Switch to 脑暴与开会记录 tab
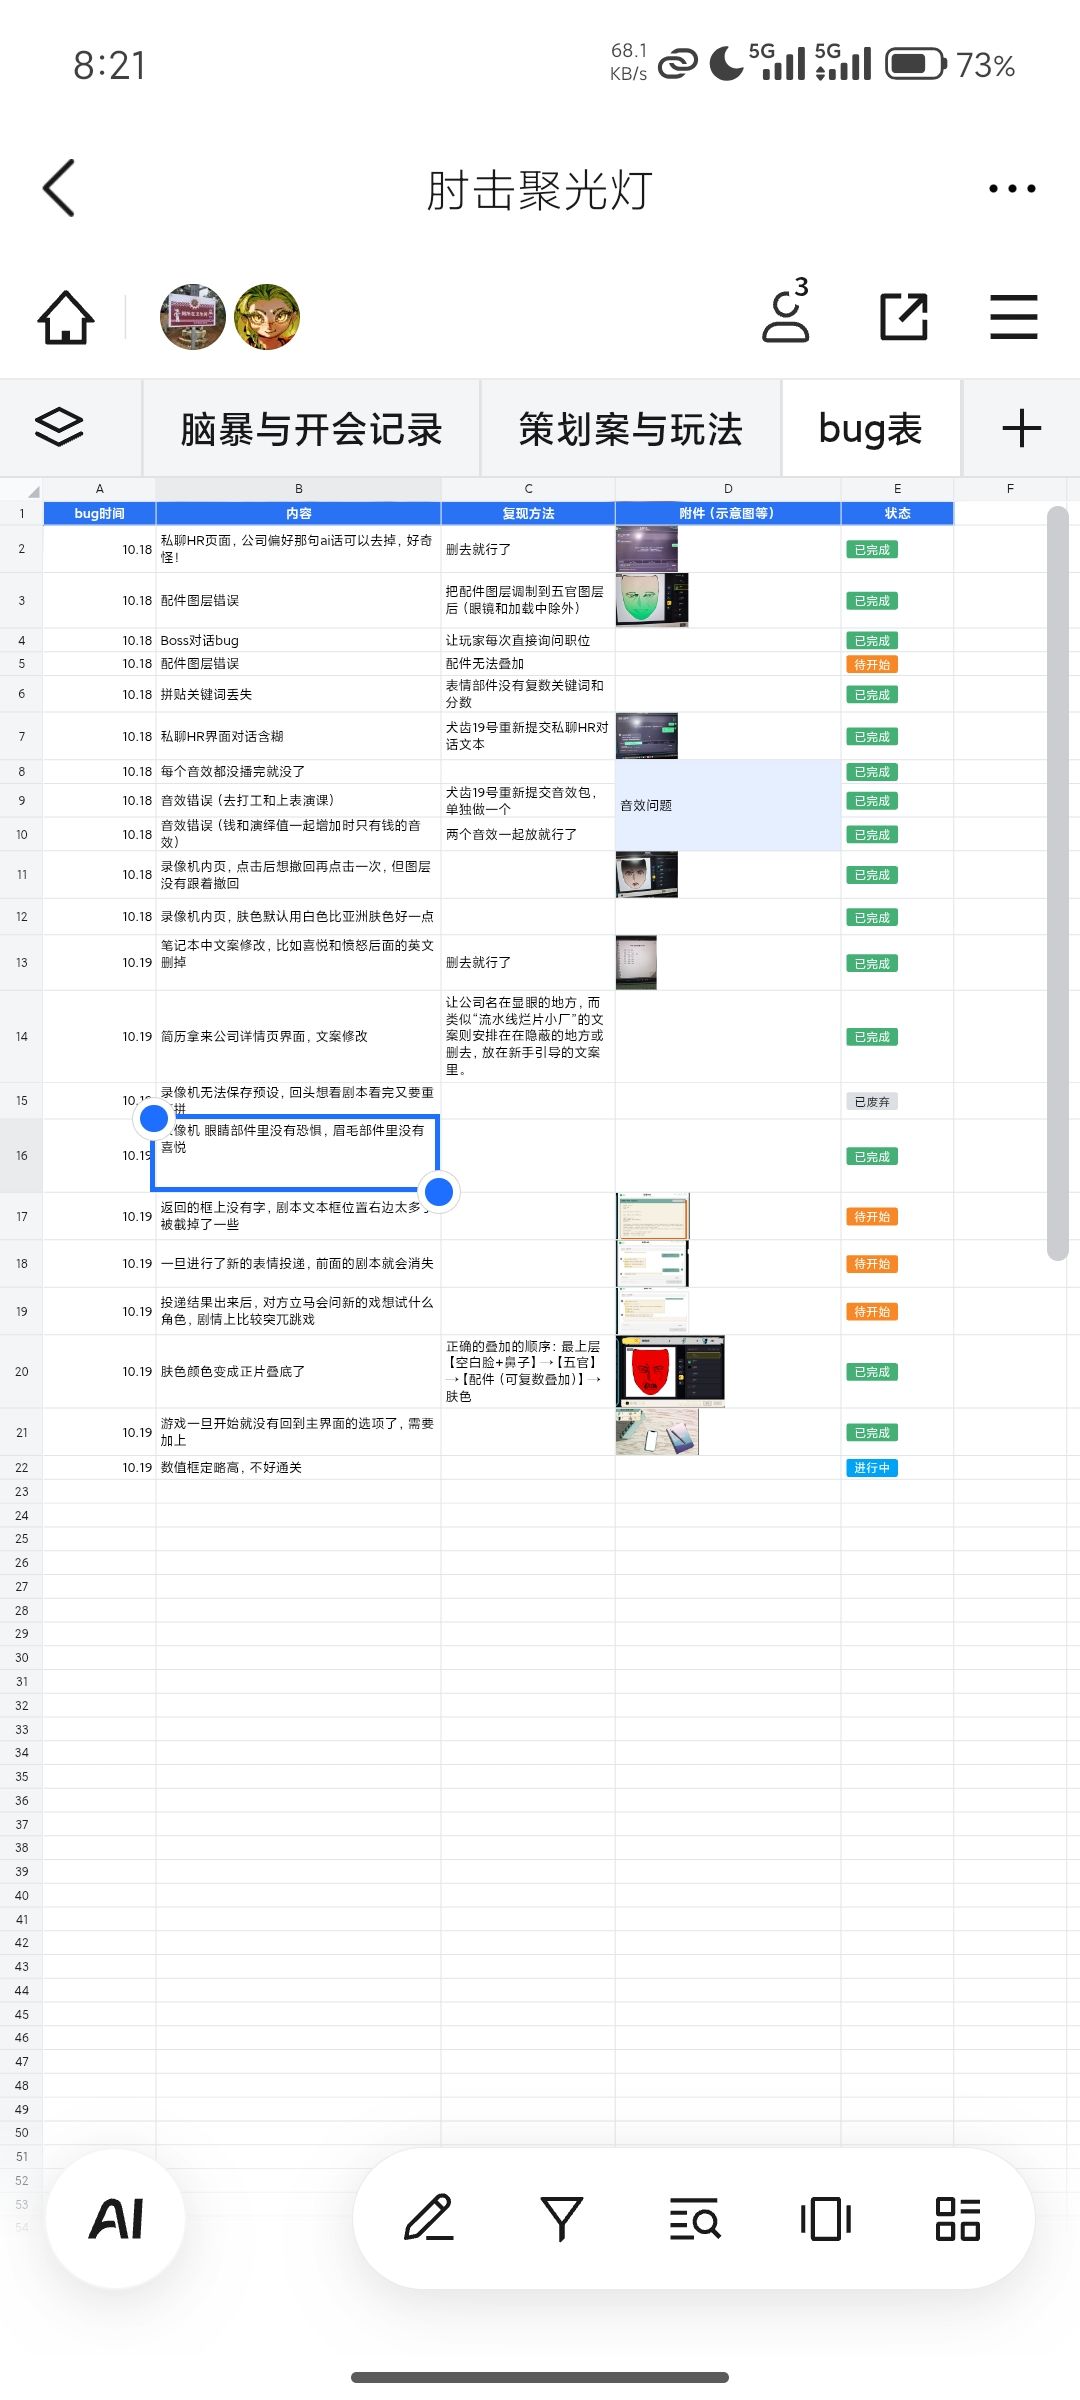 coord(311,429)
